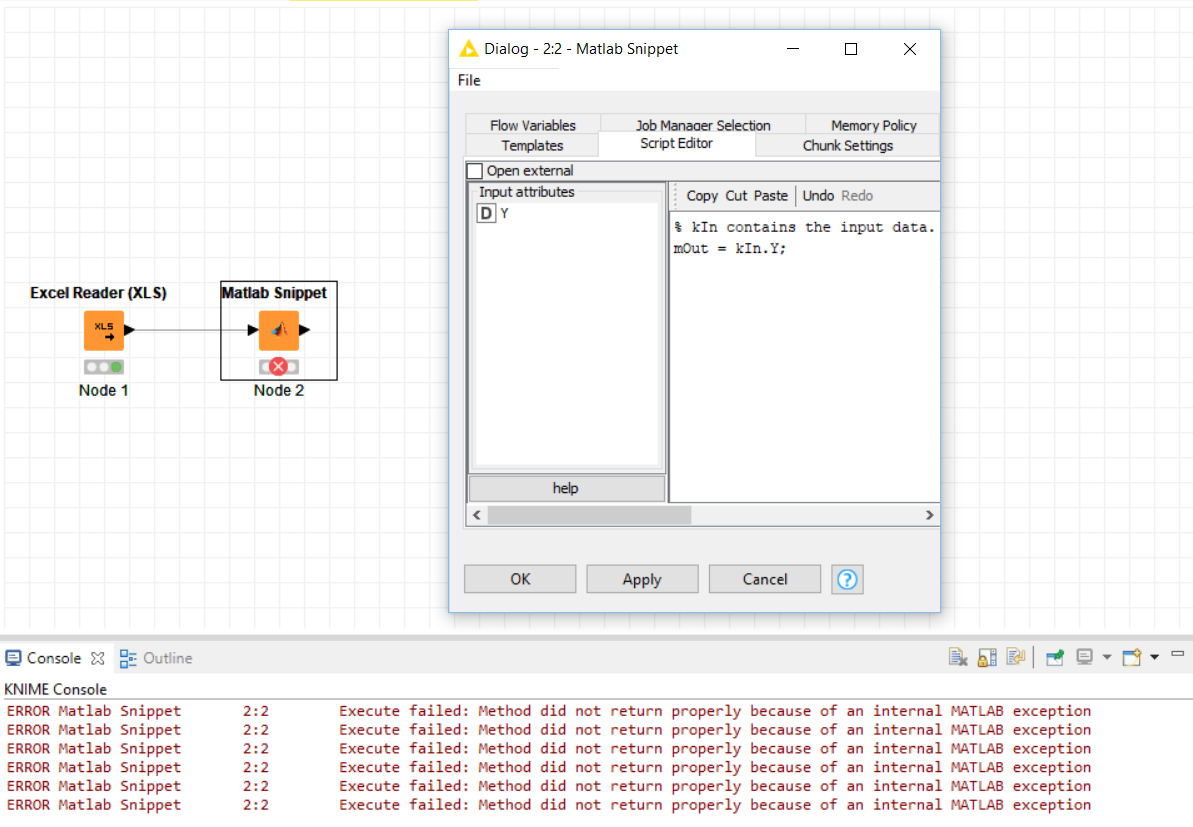Click in script line mOut = kIn.Y
The height and width of the screenshot is (827, 1193).
pyautogui.click(x=730, y=249)
